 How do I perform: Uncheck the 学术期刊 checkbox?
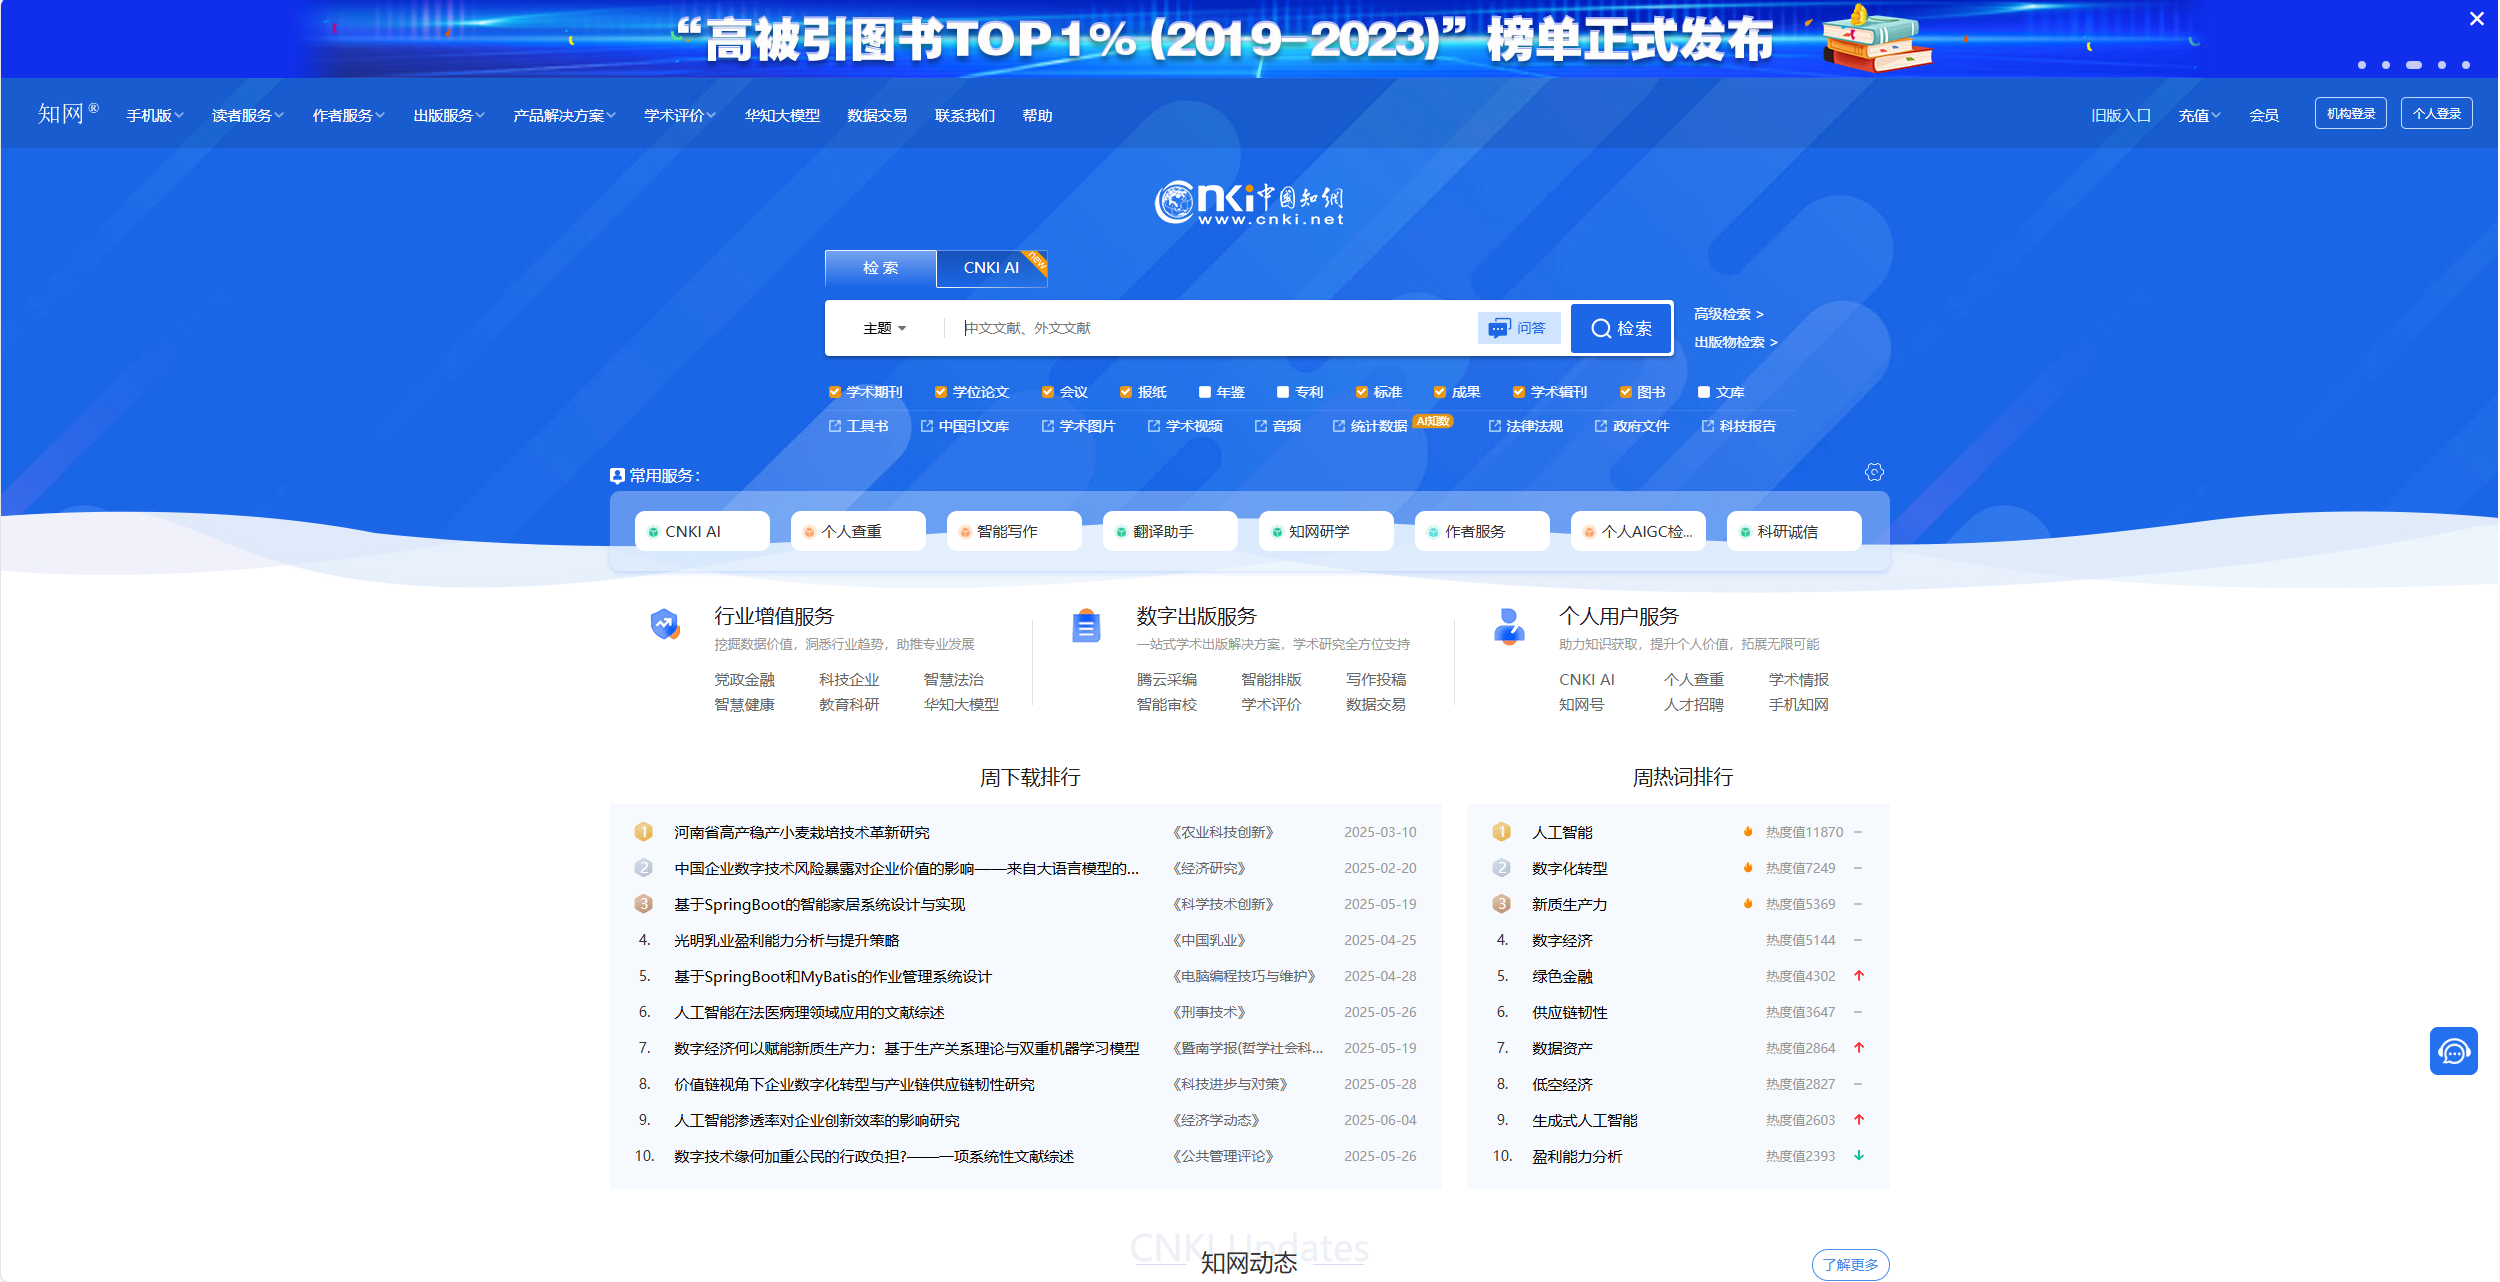click(835, 392)
